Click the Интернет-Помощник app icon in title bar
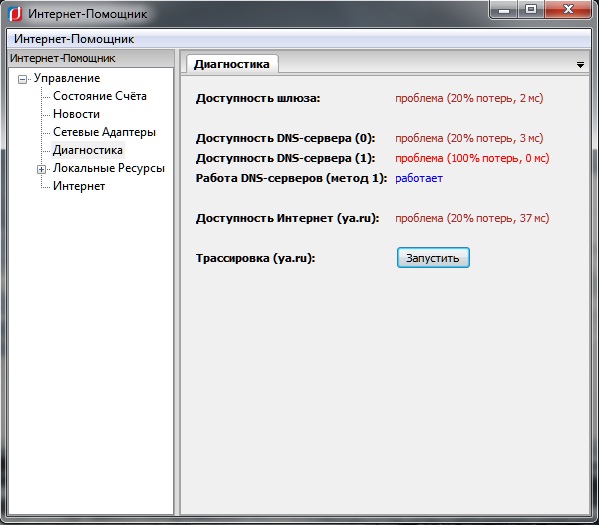The width and height of the screenshot is (599, 525). 15,14
